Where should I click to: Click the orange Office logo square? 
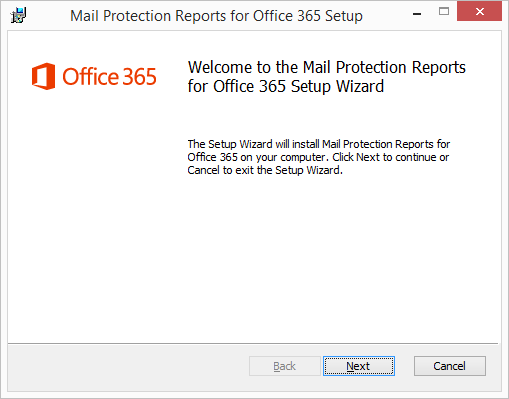43,76
